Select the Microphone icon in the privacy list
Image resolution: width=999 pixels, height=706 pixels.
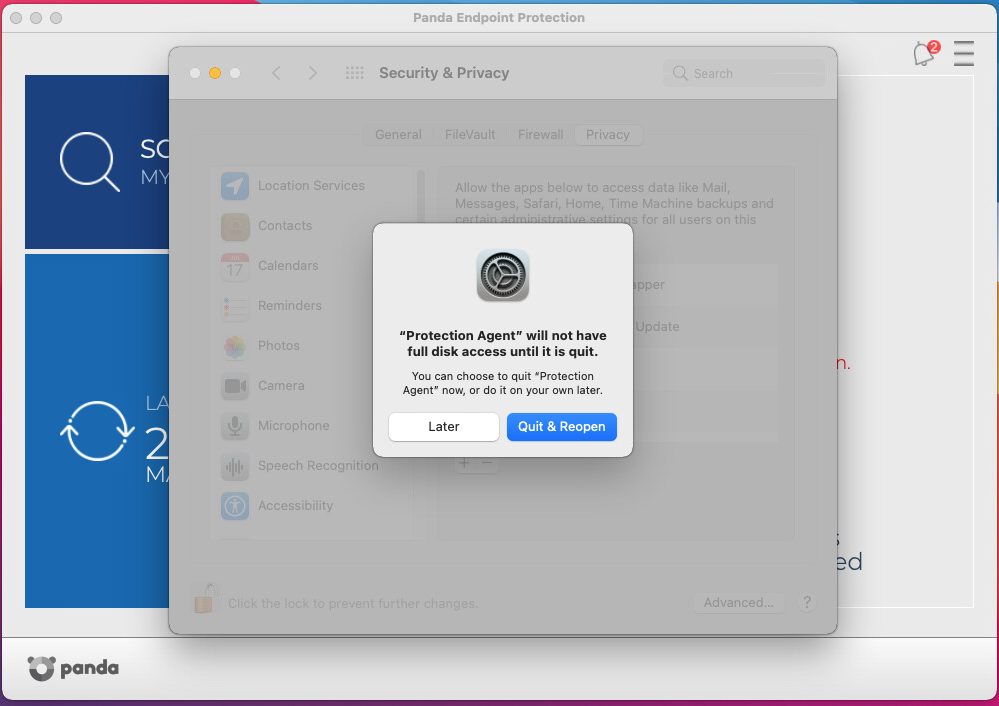click(235, 426)
